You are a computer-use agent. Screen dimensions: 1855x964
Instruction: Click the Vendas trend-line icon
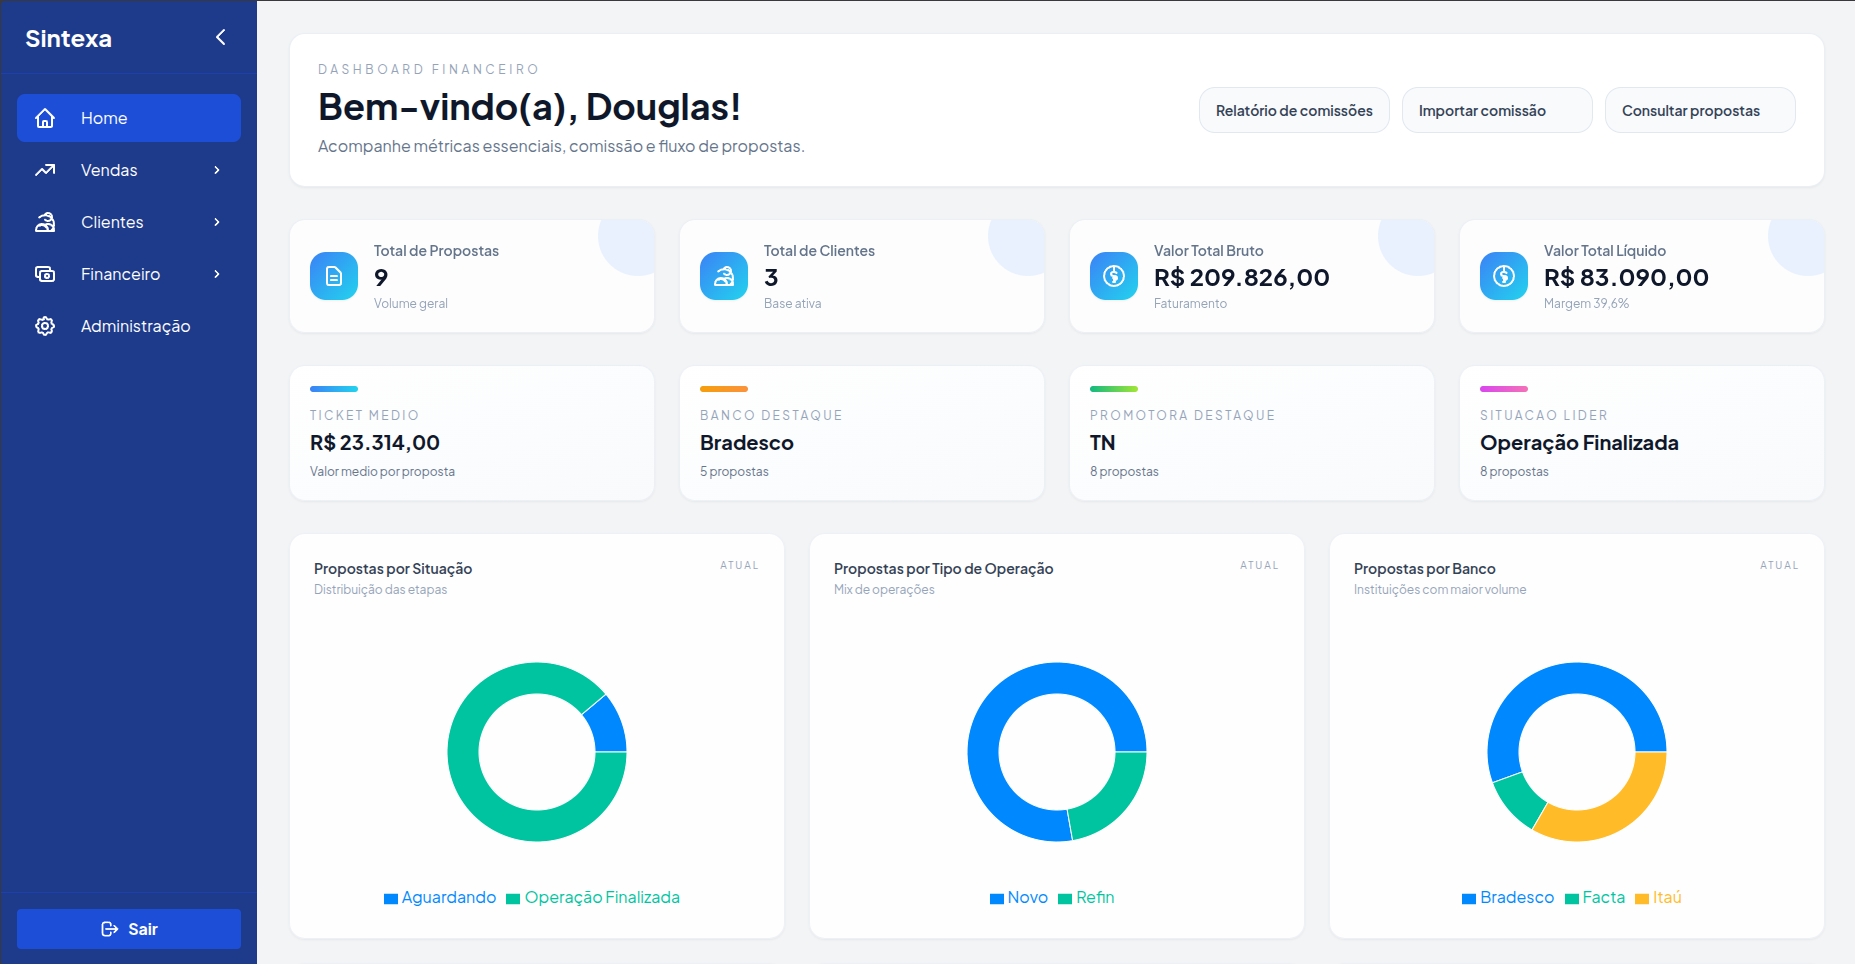tap(45, 170)
